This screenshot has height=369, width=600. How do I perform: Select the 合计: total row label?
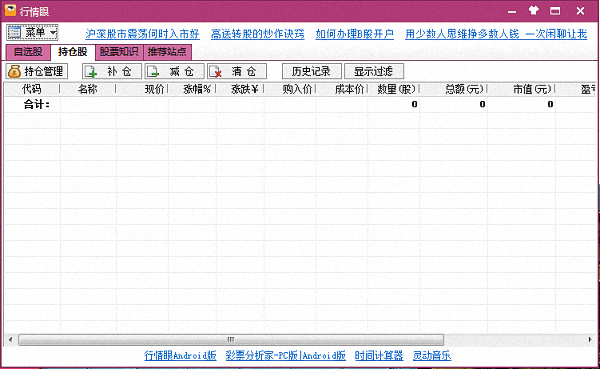click(36, 104)
